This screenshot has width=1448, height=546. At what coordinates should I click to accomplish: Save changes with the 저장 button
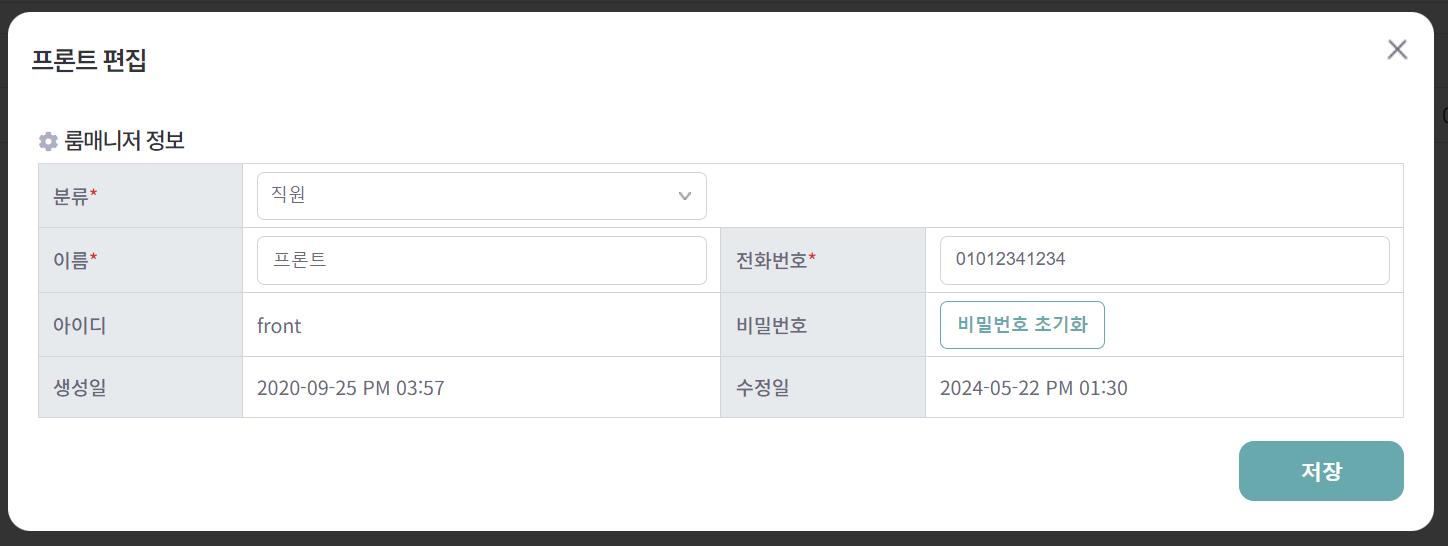(1320, 471)
